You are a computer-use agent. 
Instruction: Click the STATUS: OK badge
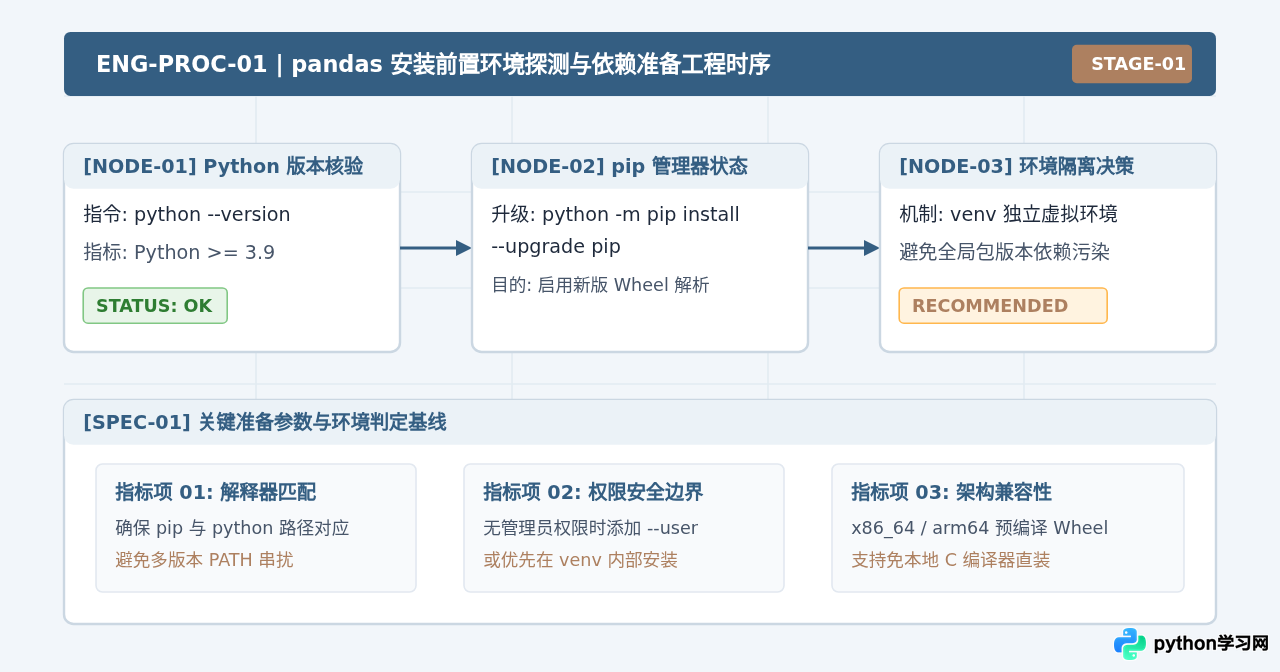(155, 306)
